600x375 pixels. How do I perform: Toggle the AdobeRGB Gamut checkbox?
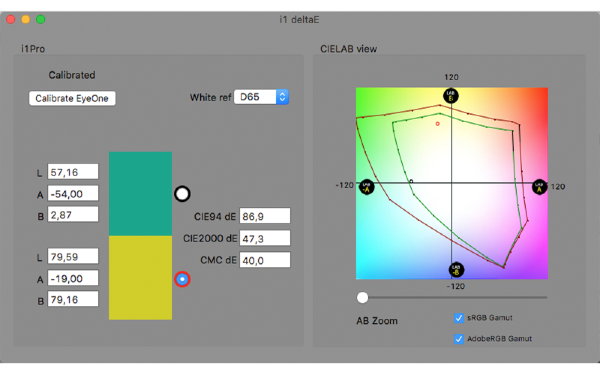click(x=458, y=339)
